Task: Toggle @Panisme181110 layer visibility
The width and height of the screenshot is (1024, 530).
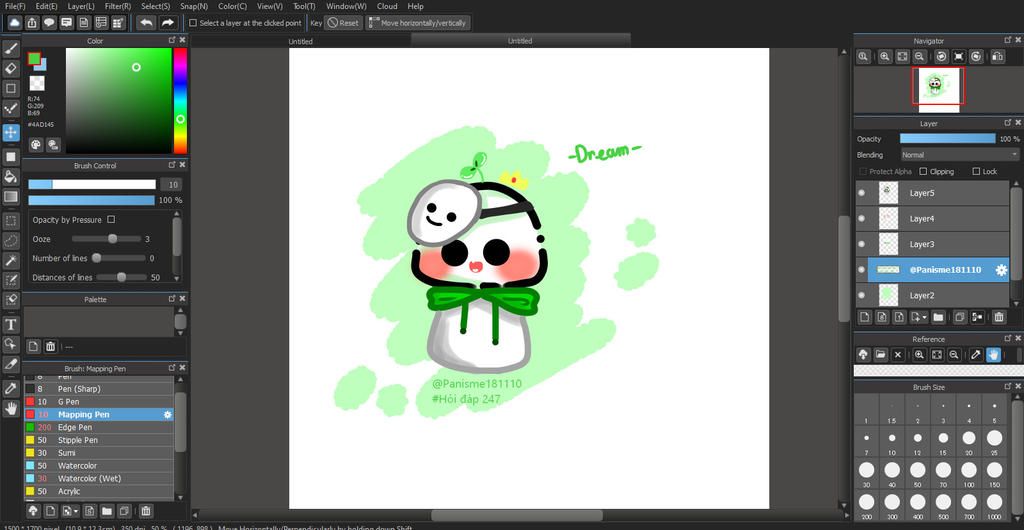Action: coord(861,270)
